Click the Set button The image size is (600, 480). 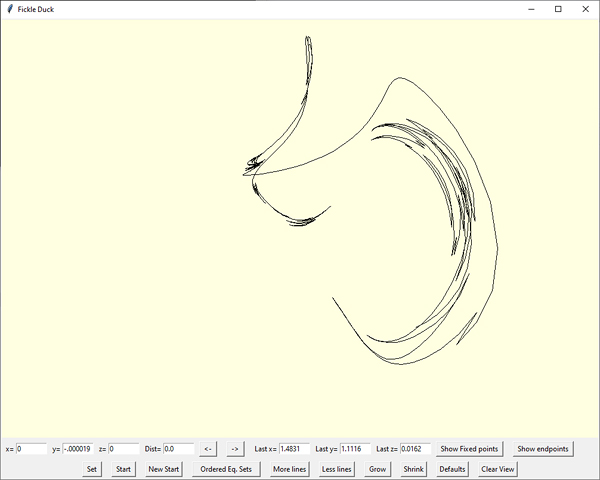click(x=92, y=469)
